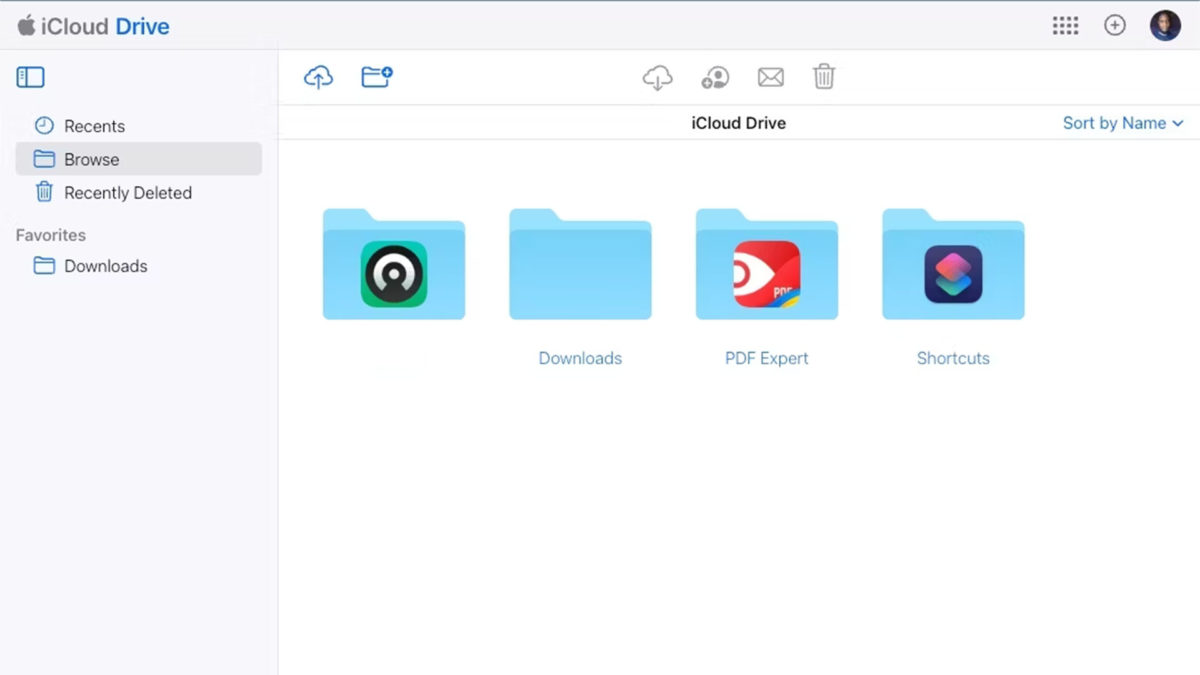Open the Downloads folder in the file grid
This screenshot has width=1200, height=675.
point(580,264)
